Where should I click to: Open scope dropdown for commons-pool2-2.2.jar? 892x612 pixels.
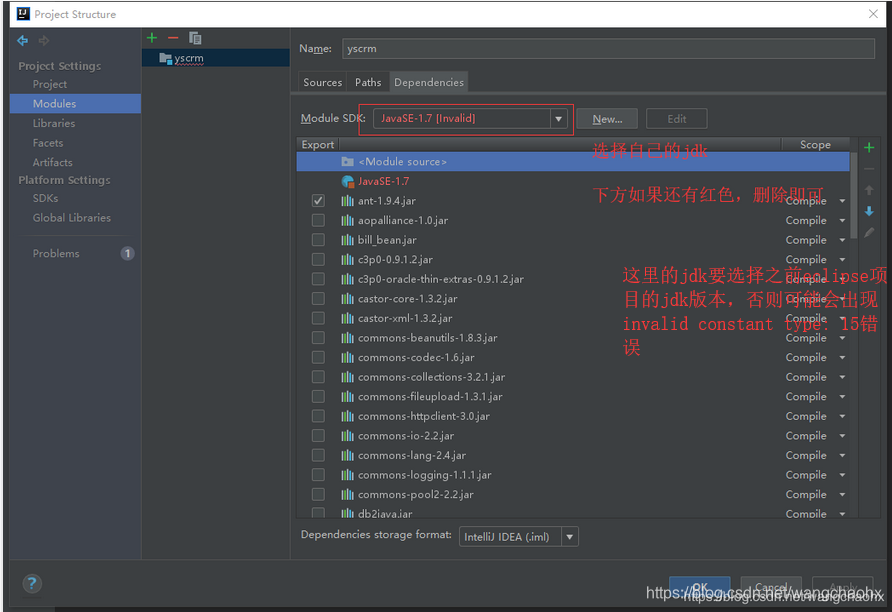pos(842,495)
